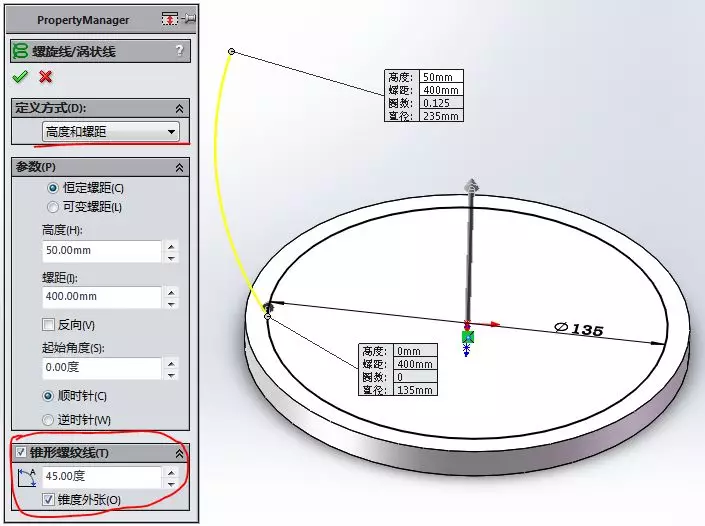705x526 pixels.
Task: Click the upper callout 直径 235mm value
Action: click(441, 116)
